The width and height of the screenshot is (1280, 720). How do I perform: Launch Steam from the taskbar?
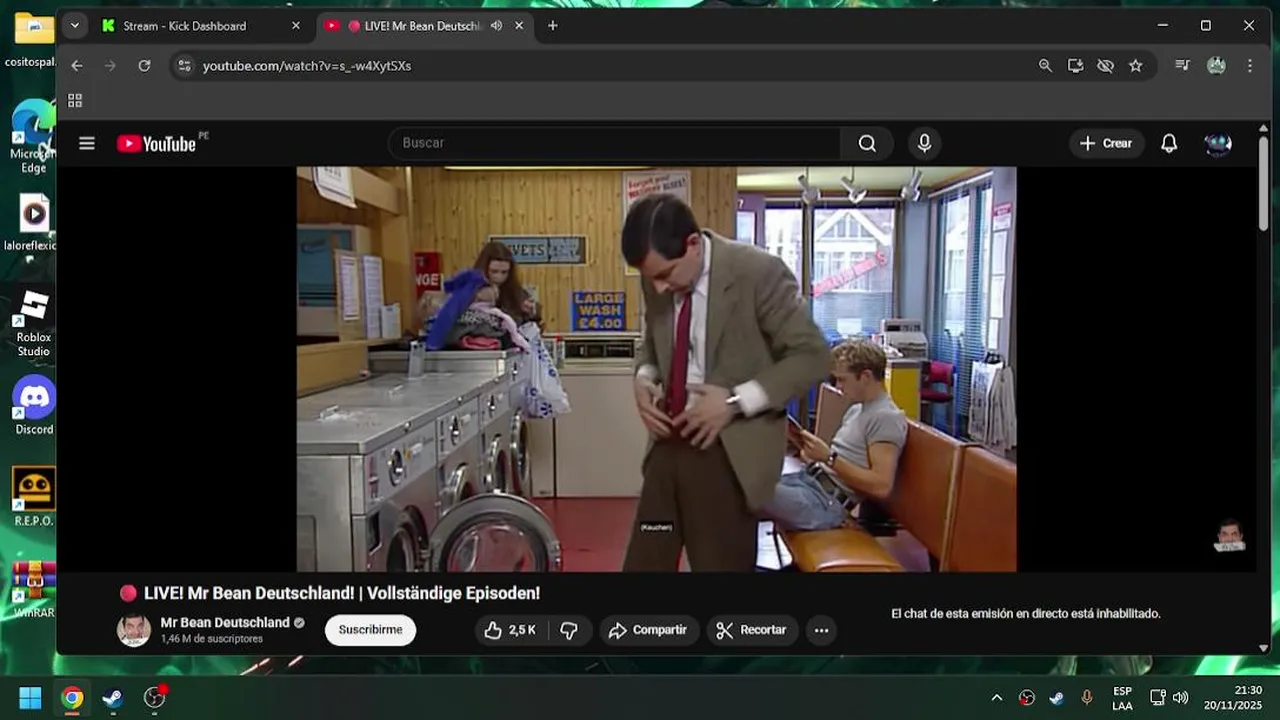pos(113,698)
